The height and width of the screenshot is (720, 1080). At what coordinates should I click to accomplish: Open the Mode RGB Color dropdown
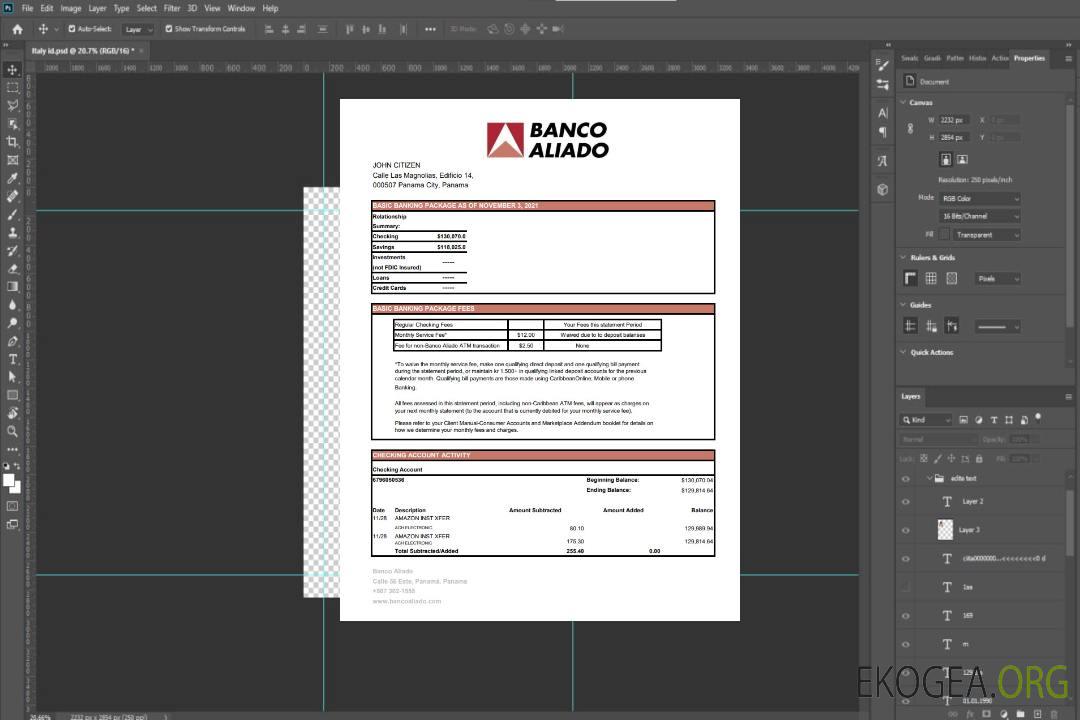[x=980, y=198]
